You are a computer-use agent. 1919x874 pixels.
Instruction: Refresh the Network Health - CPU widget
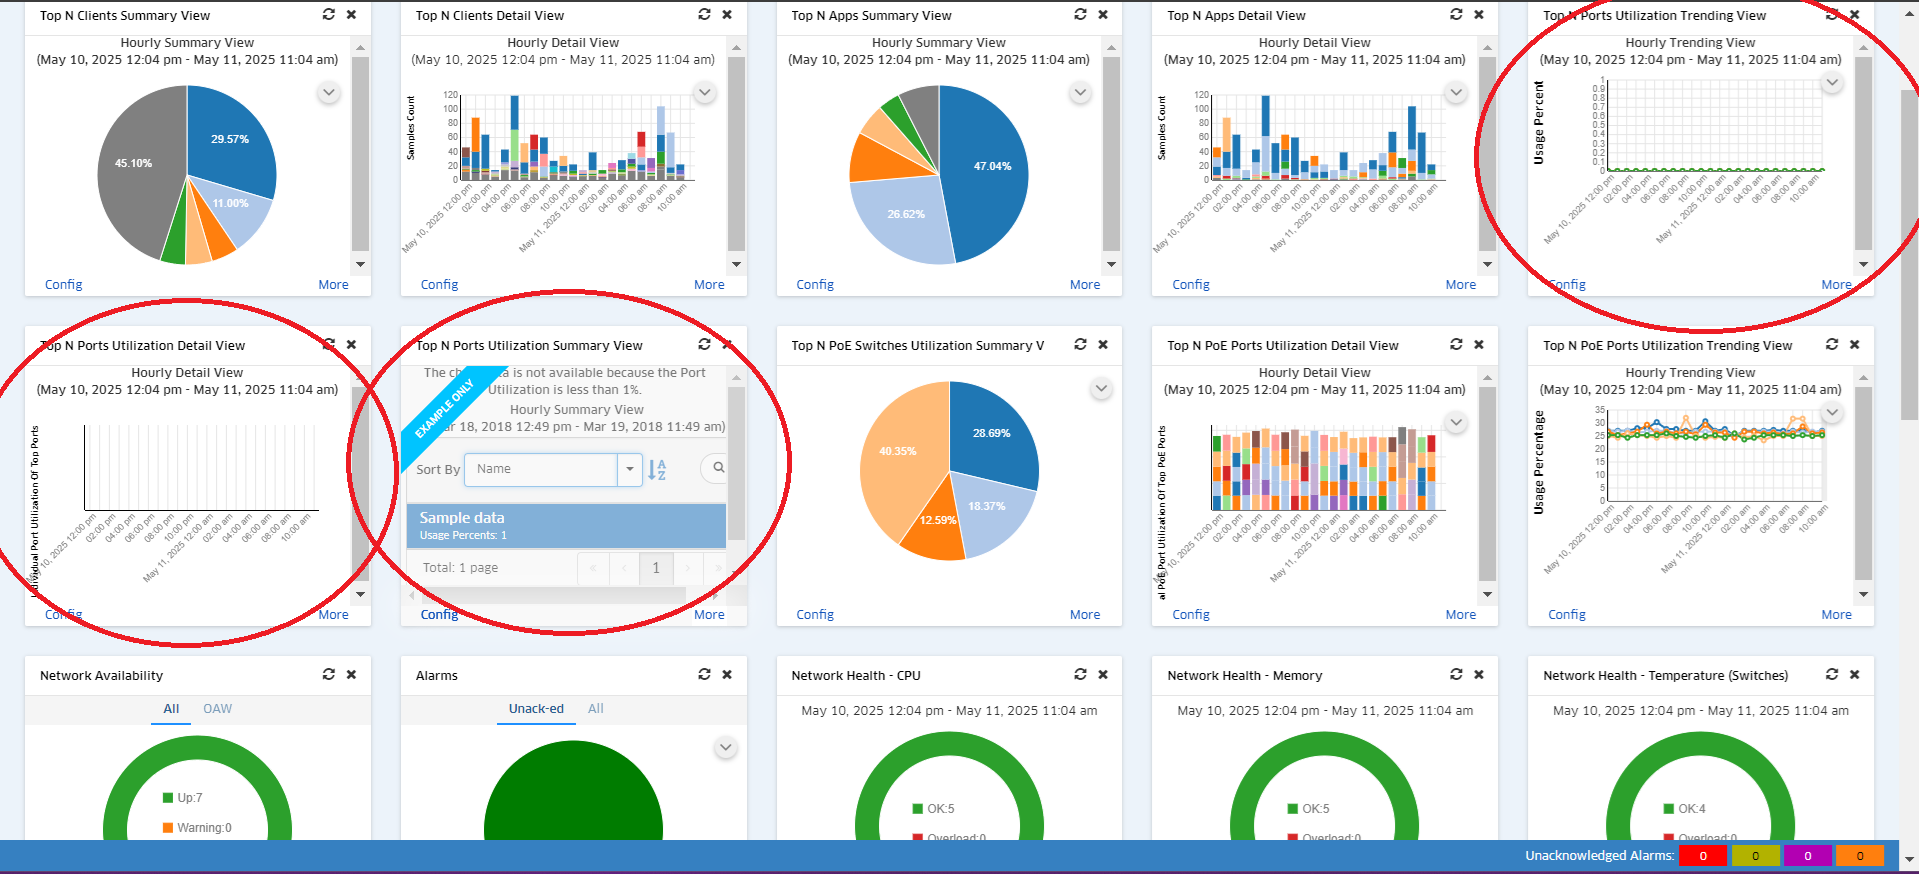tap(1080, 674)
